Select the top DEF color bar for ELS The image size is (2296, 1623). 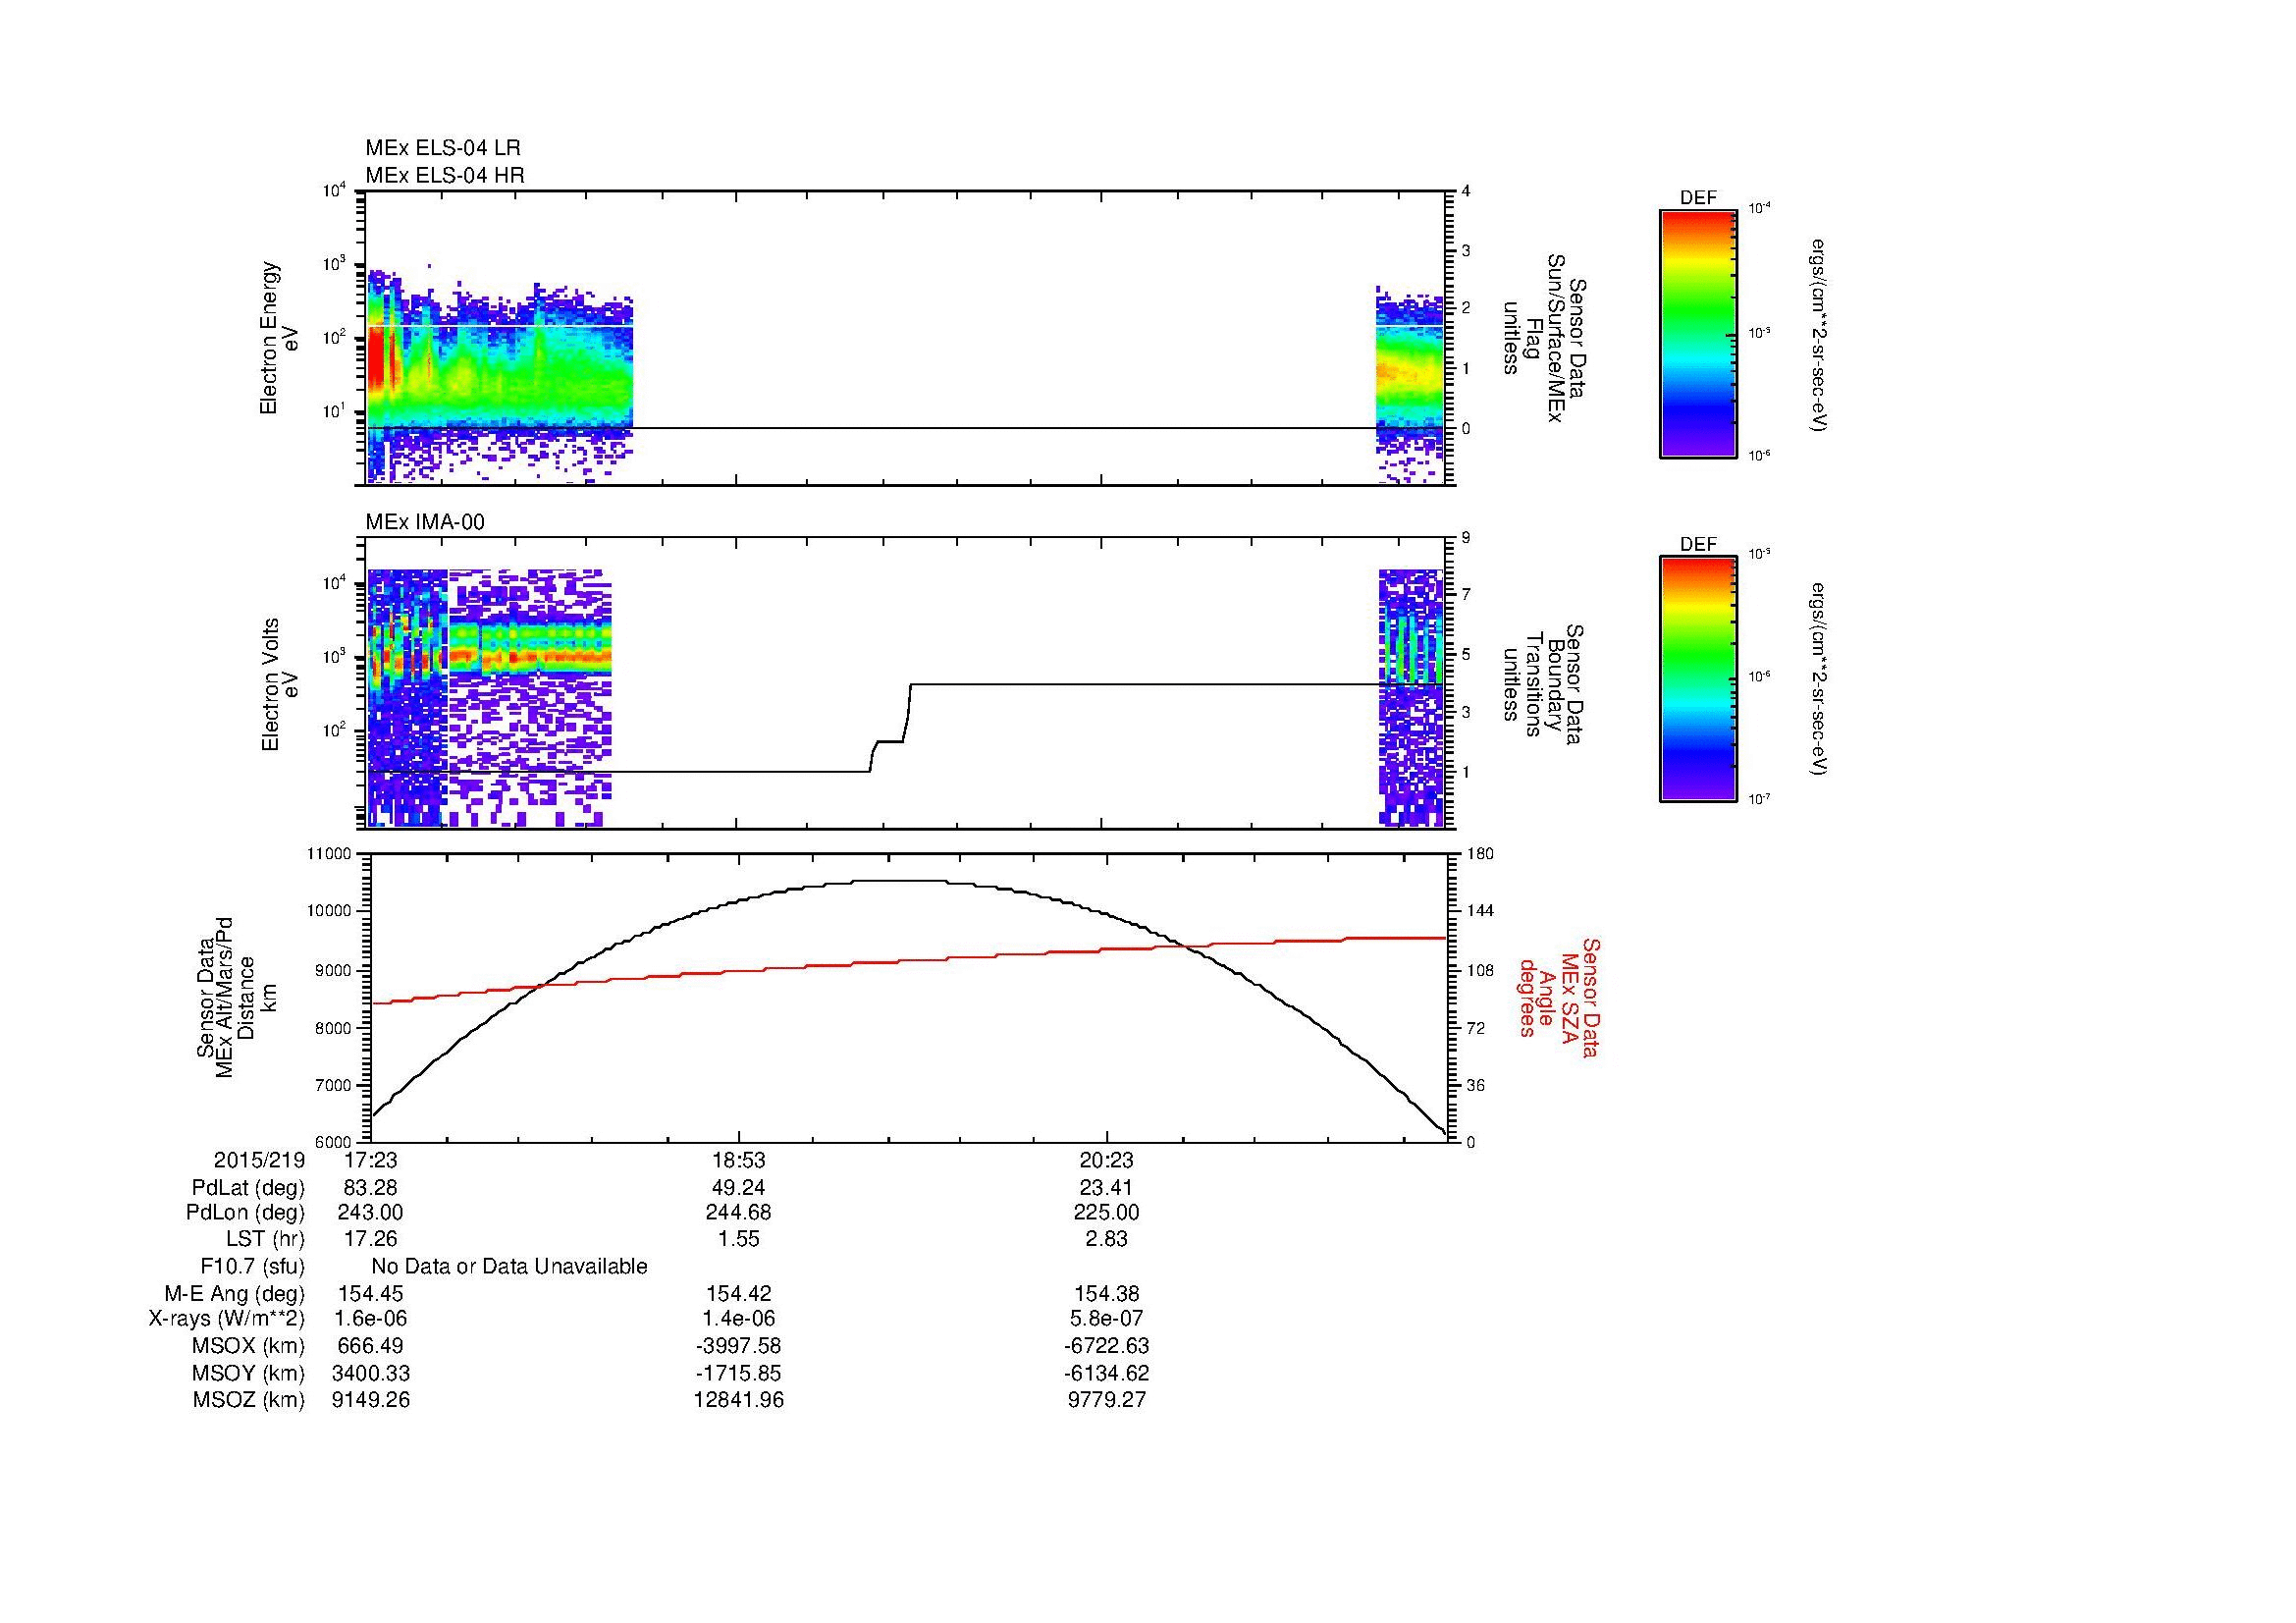point(1698,334)
